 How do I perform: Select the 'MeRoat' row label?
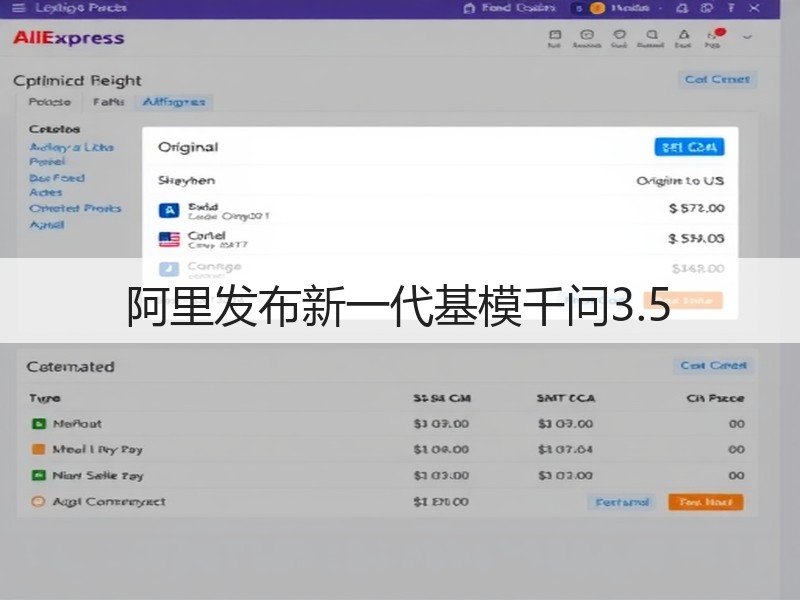(x=77, y=424)
